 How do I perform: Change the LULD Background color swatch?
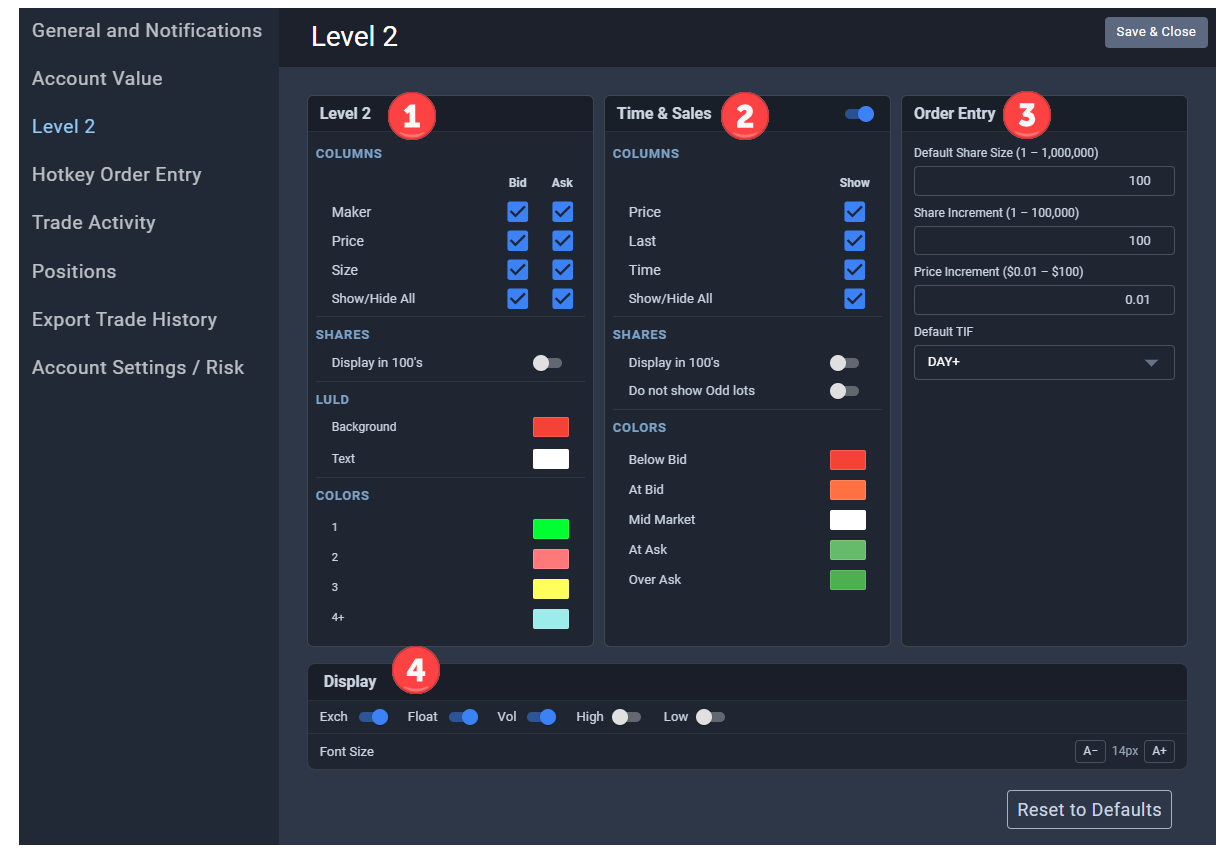[x=551, y=427]
